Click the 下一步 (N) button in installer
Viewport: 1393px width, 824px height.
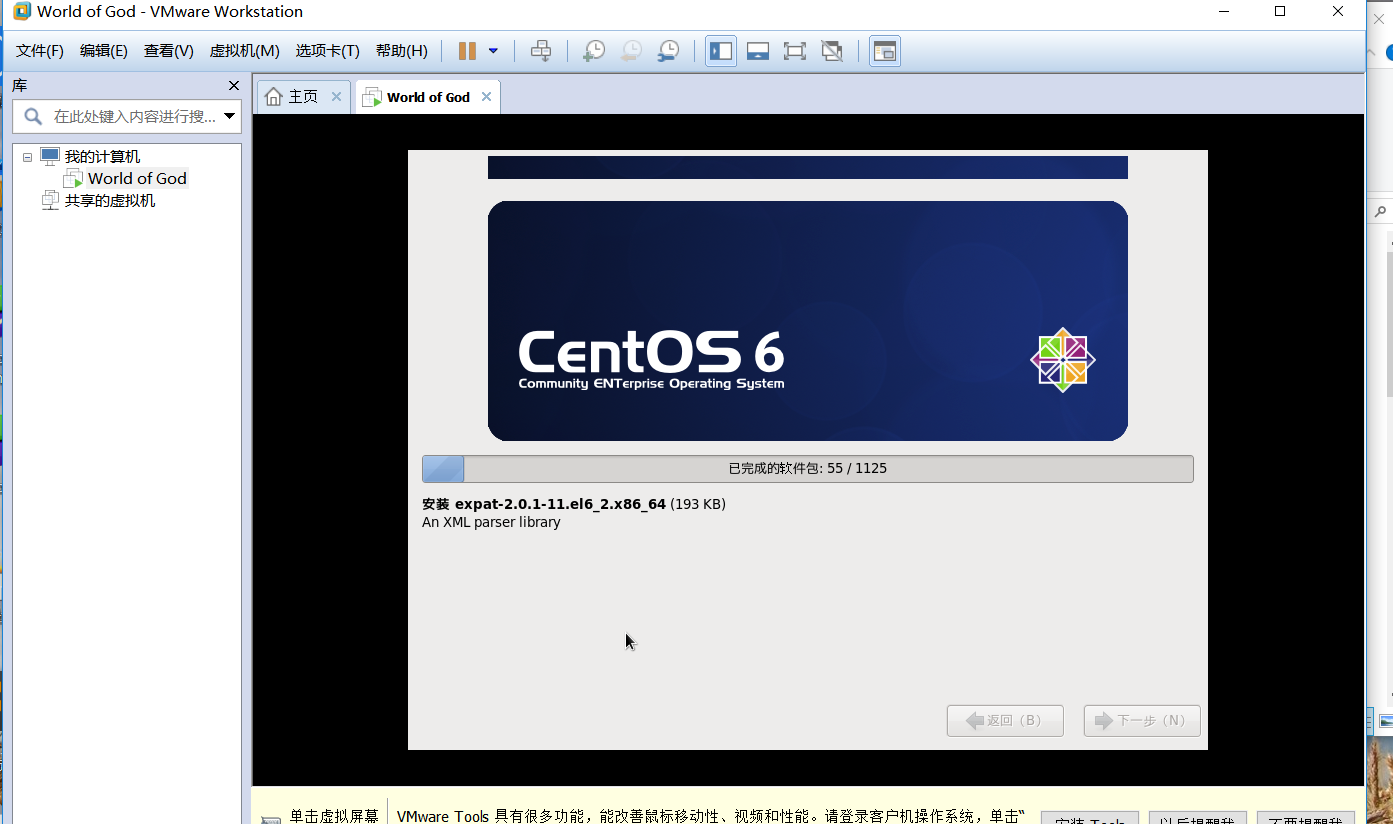1142,721
